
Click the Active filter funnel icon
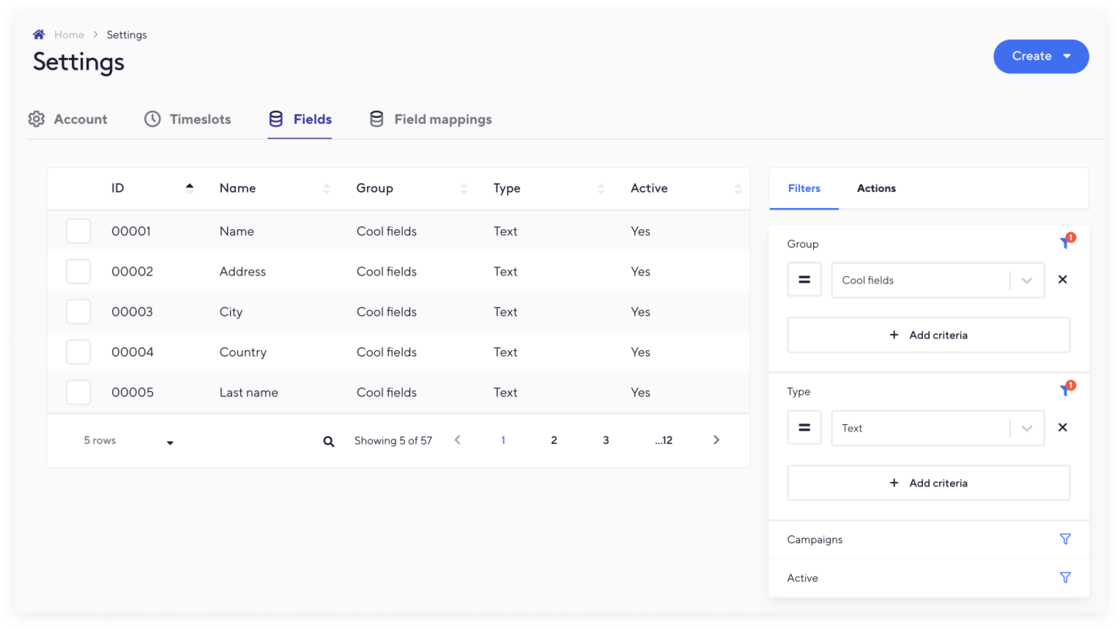coord(1065,578)
